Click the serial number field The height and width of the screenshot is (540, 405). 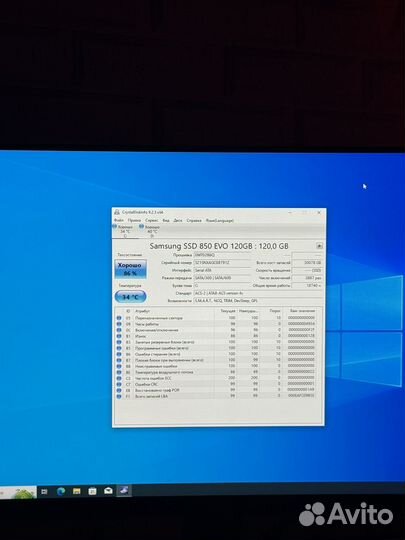click(222, 263)
